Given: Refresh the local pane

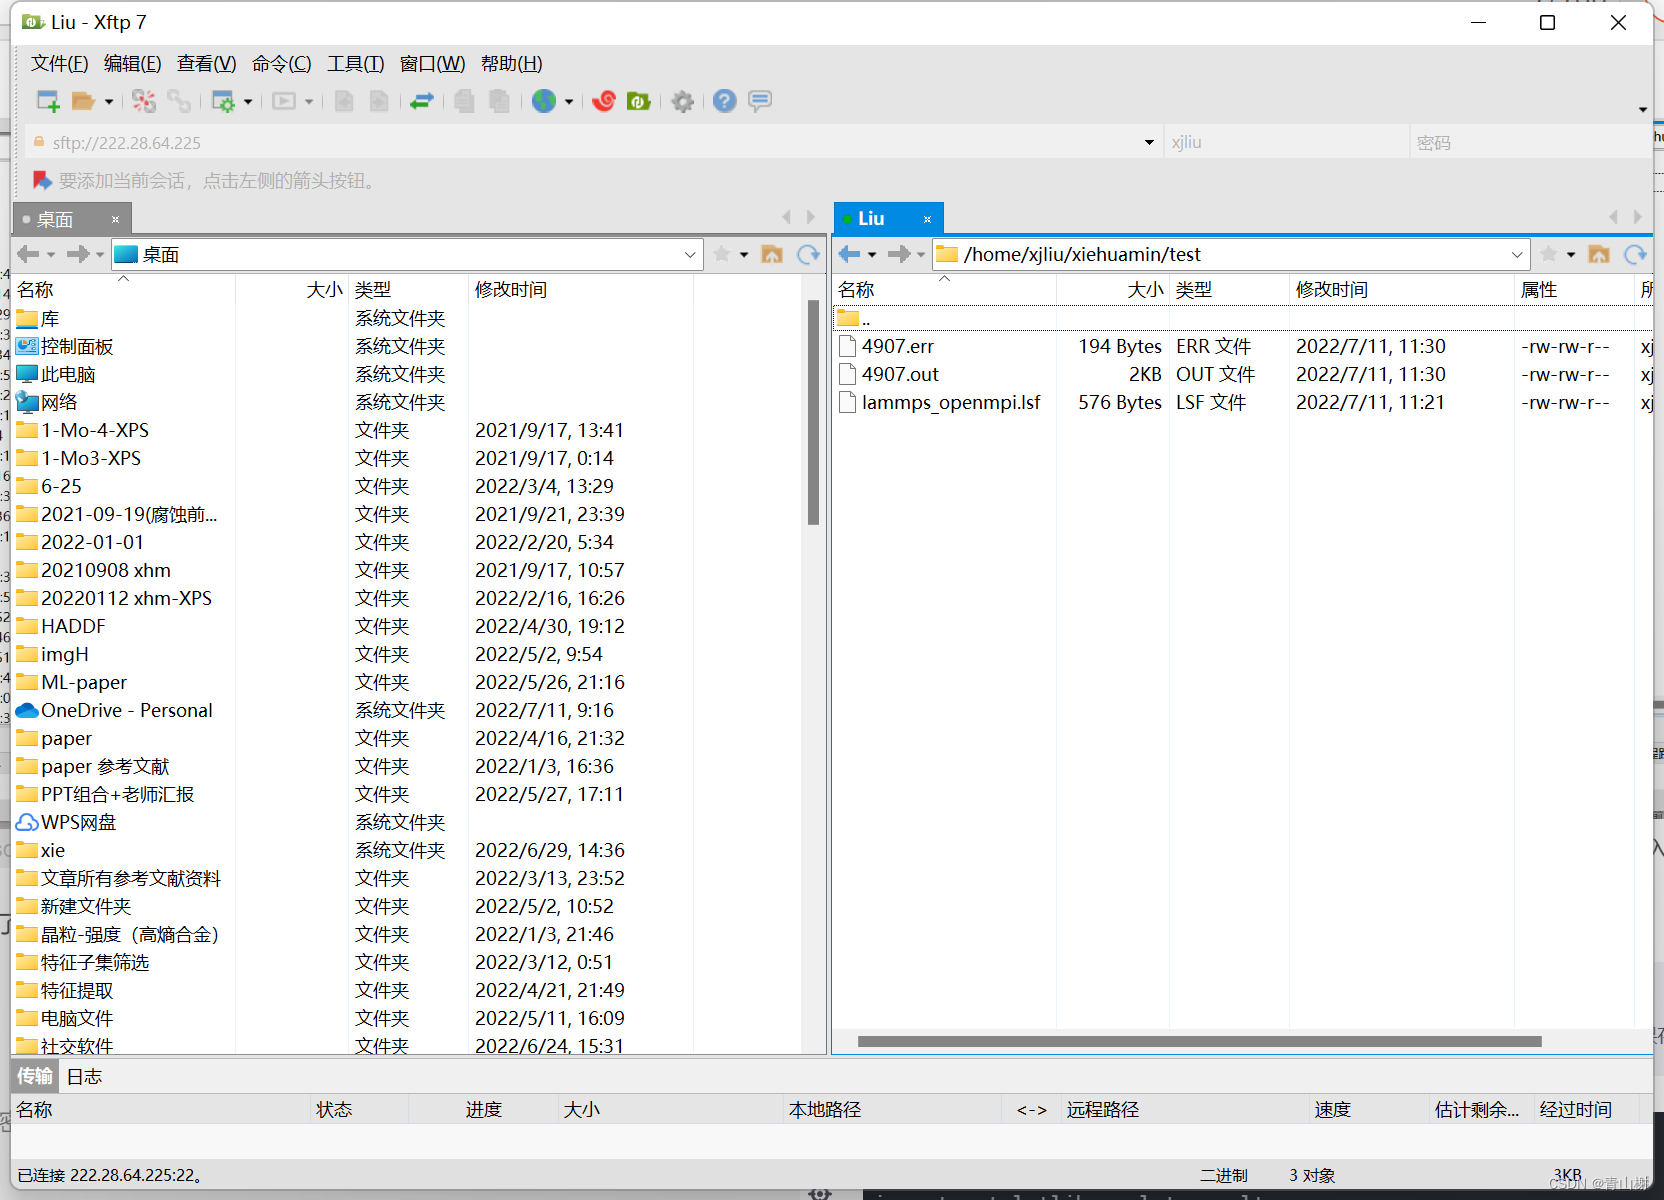Looking at the screenshot, I should pos(808,255).
